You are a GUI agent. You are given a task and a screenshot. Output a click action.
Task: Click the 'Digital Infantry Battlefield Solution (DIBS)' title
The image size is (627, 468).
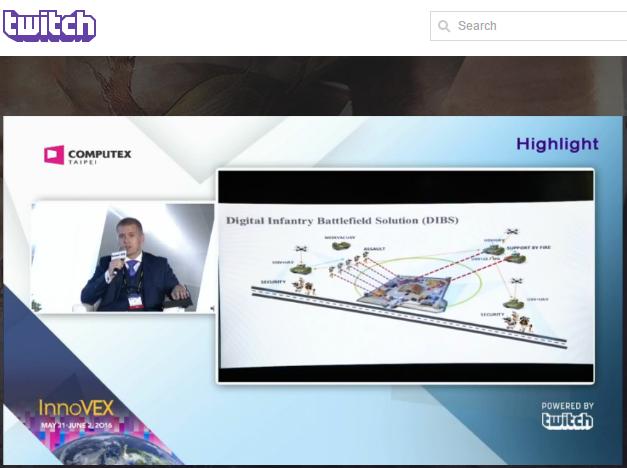[x=342, y=220]
